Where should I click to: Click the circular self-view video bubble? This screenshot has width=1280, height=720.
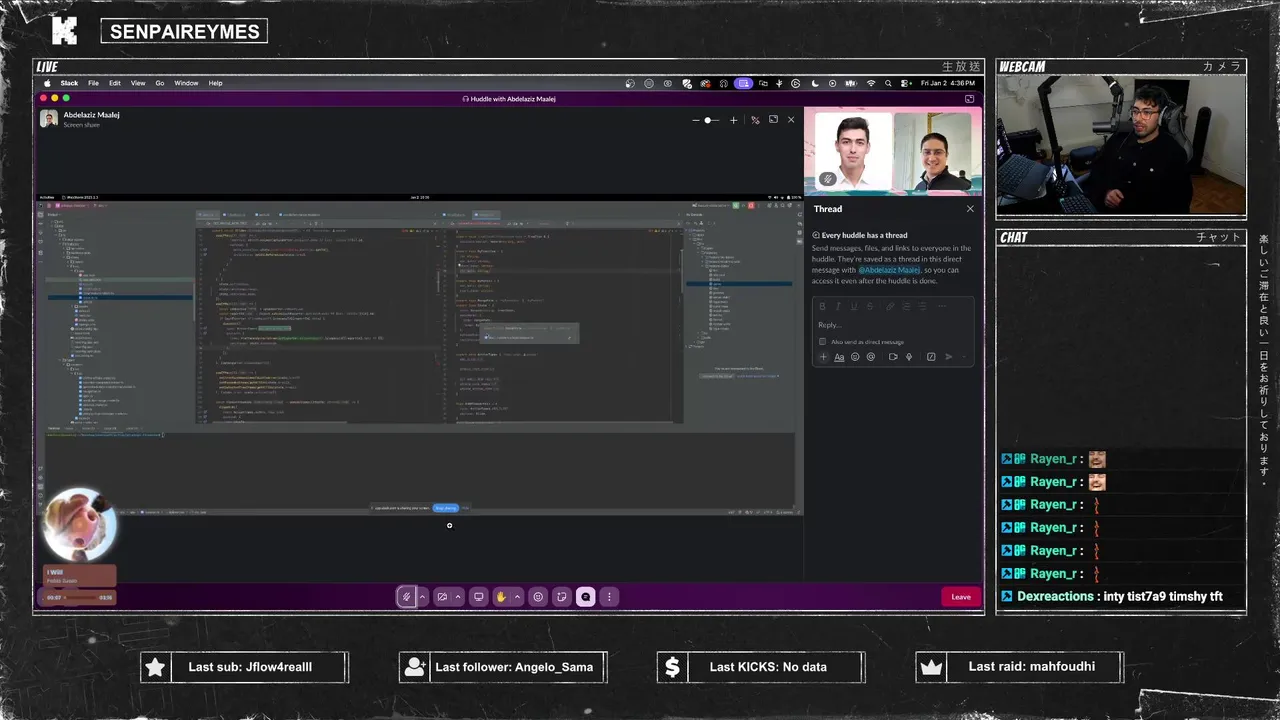(79, 526)
